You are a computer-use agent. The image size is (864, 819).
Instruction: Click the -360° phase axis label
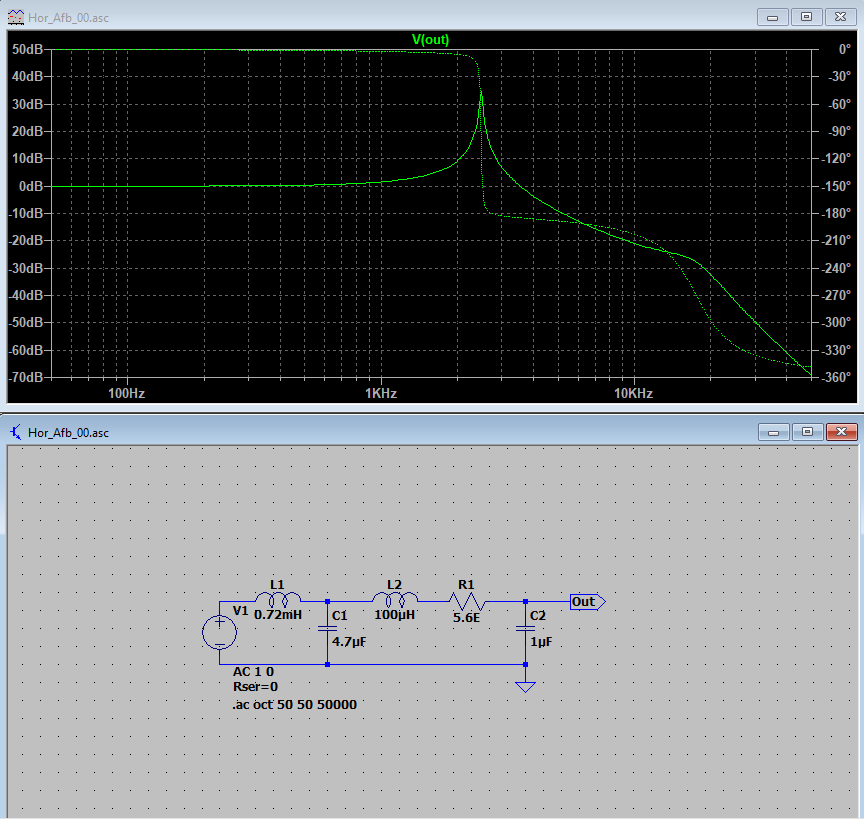(x=836, y=378)
